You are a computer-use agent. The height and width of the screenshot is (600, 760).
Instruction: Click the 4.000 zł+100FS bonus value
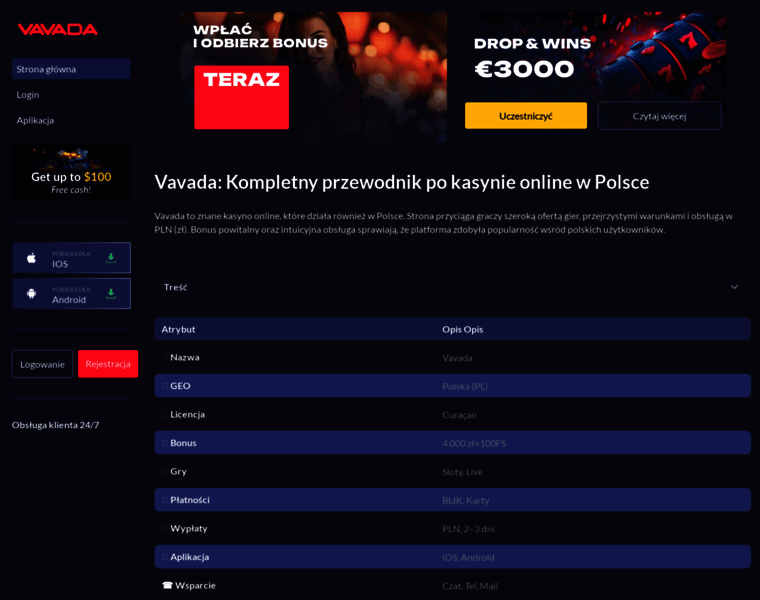click(474, 443)
